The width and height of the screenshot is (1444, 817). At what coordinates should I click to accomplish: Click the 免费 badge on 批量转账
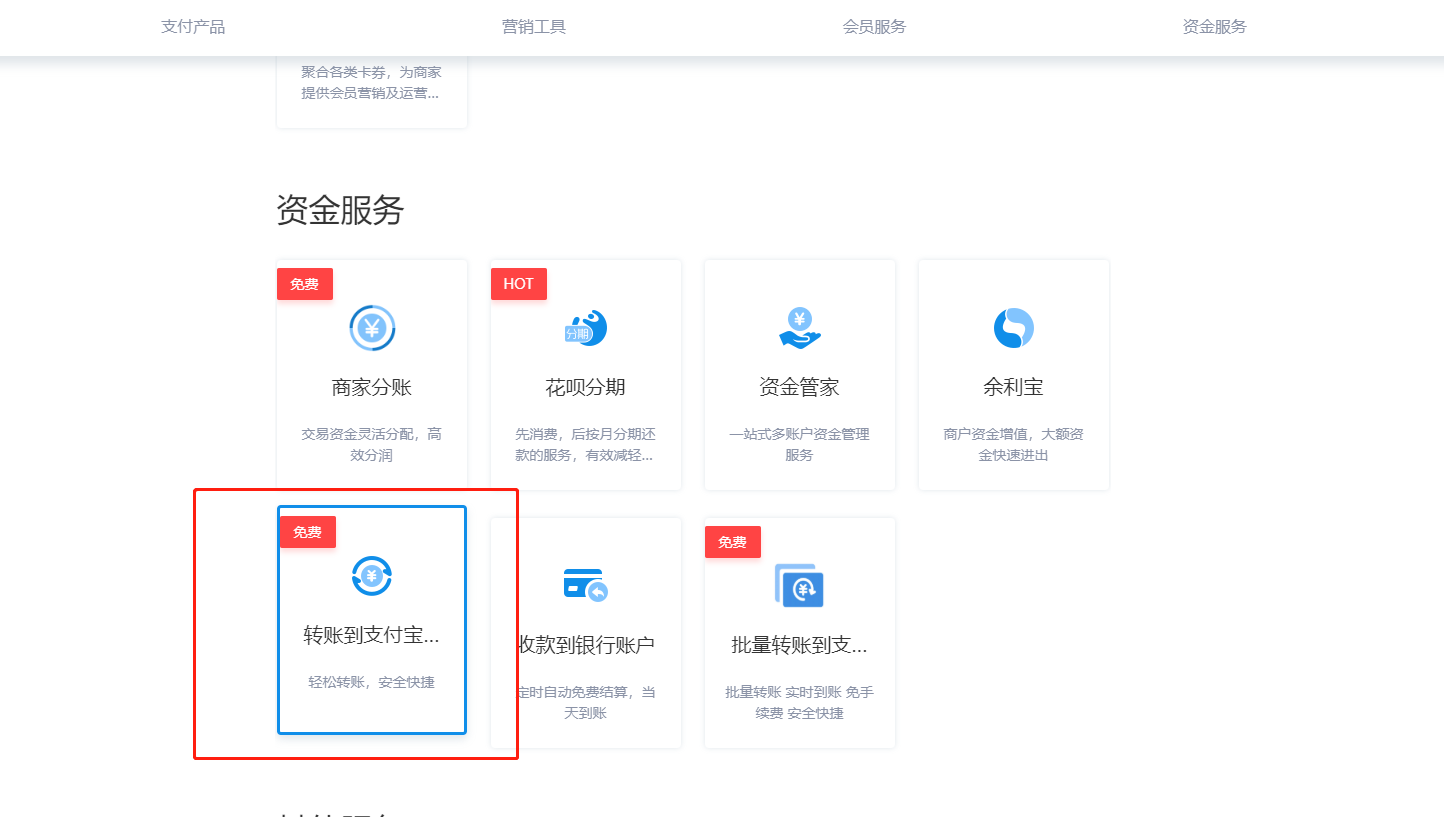733,542
